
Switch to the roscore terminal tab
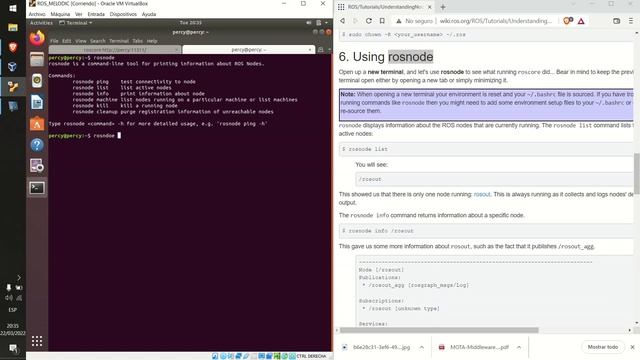(115, 50)
